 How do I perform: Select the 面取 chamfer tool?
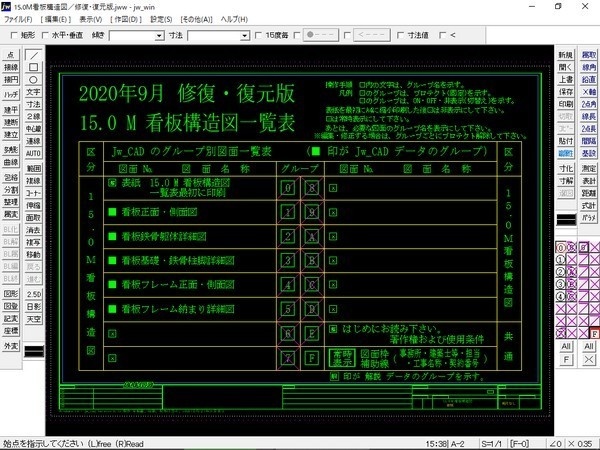[33, 217]
